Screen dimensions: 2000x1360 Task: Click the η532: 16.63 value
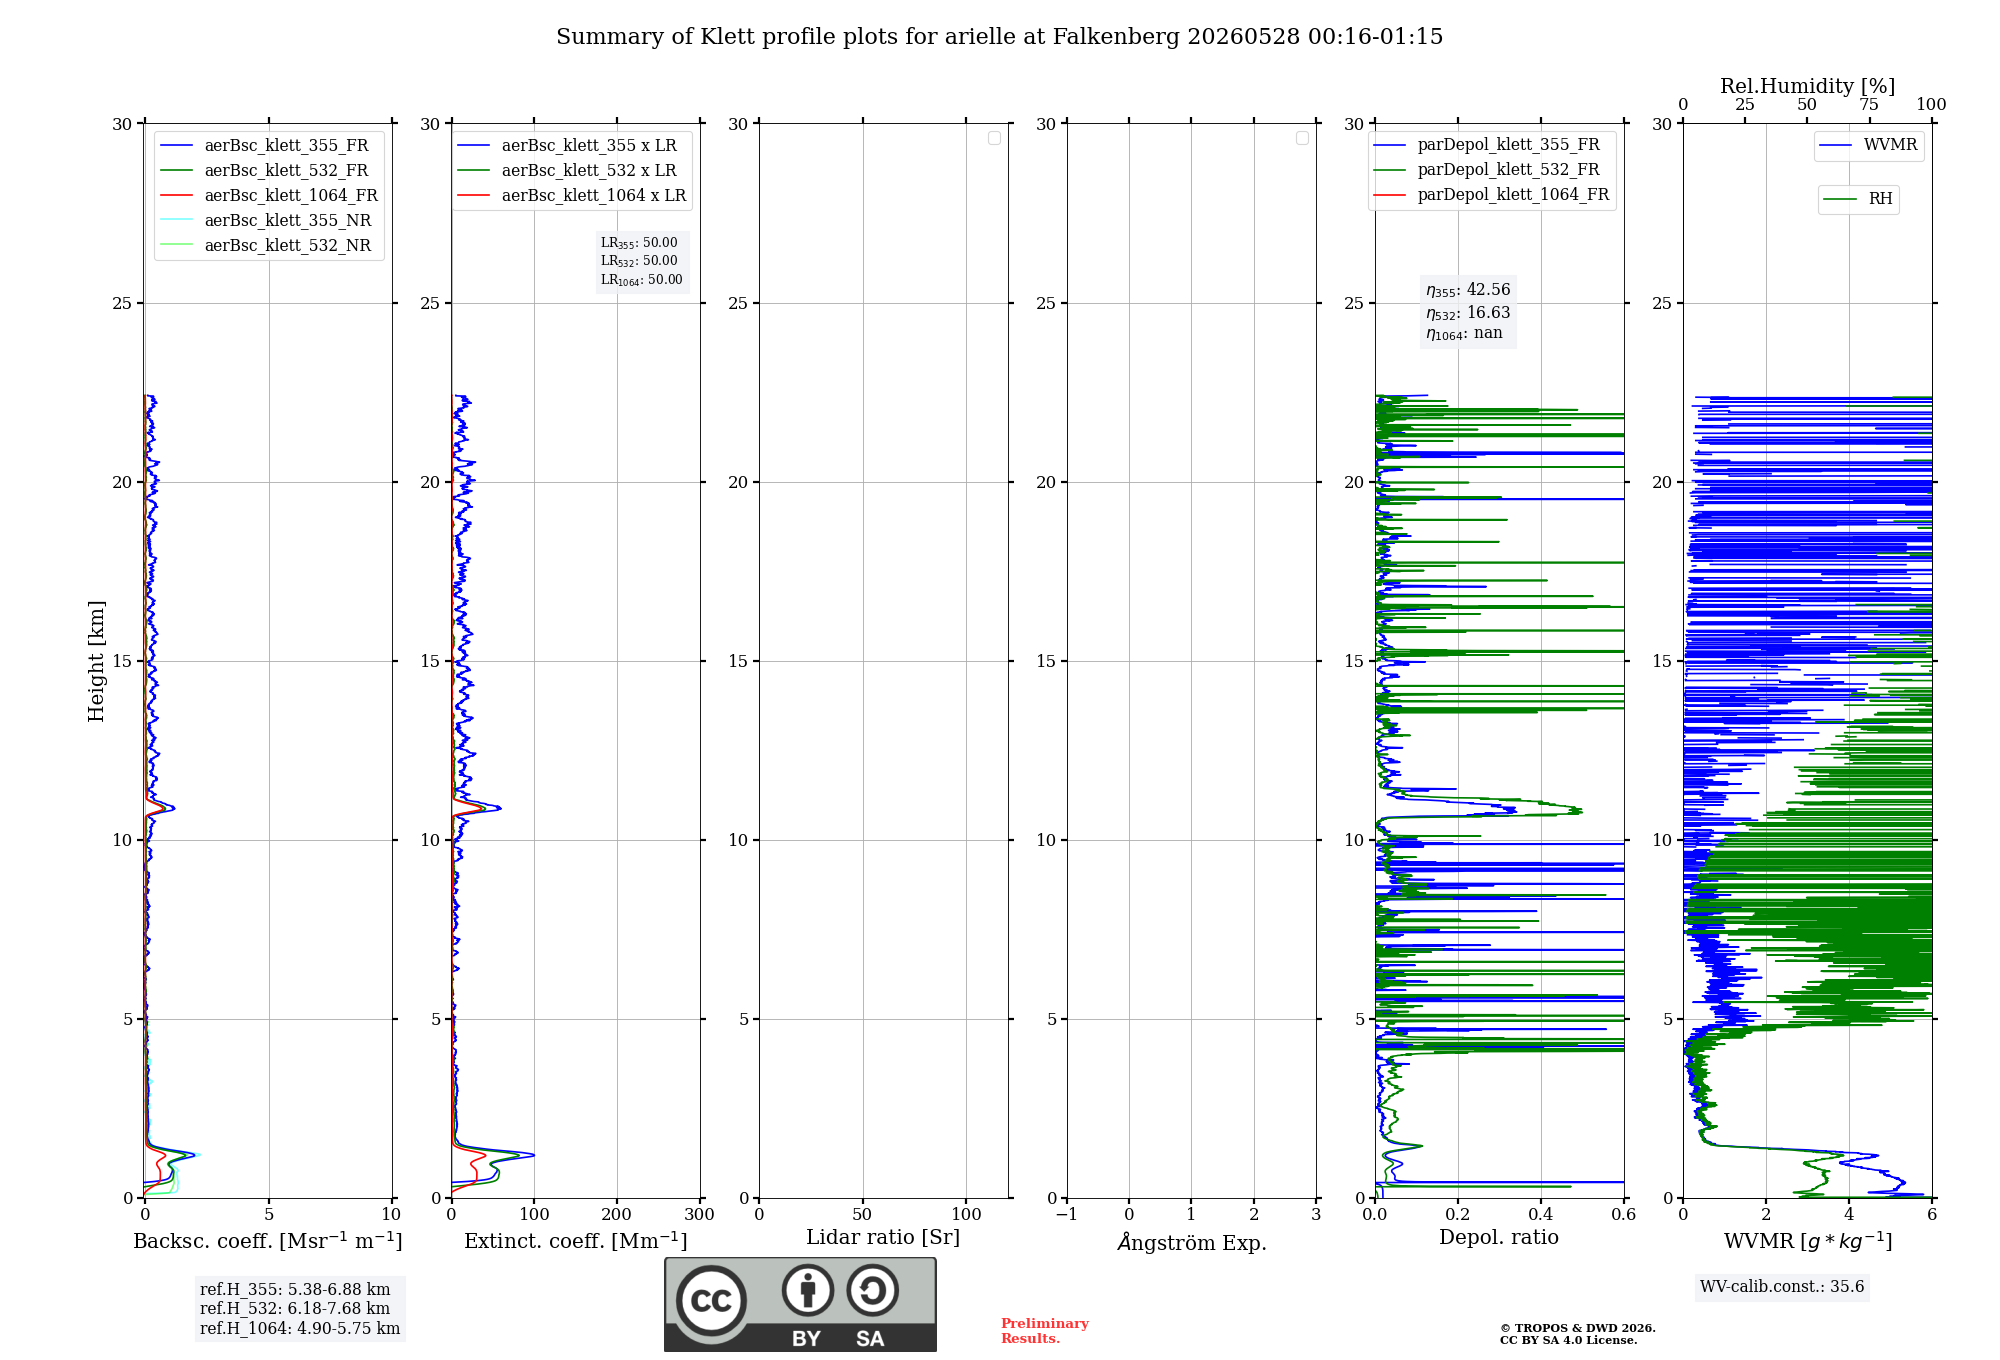[1468, 313]
